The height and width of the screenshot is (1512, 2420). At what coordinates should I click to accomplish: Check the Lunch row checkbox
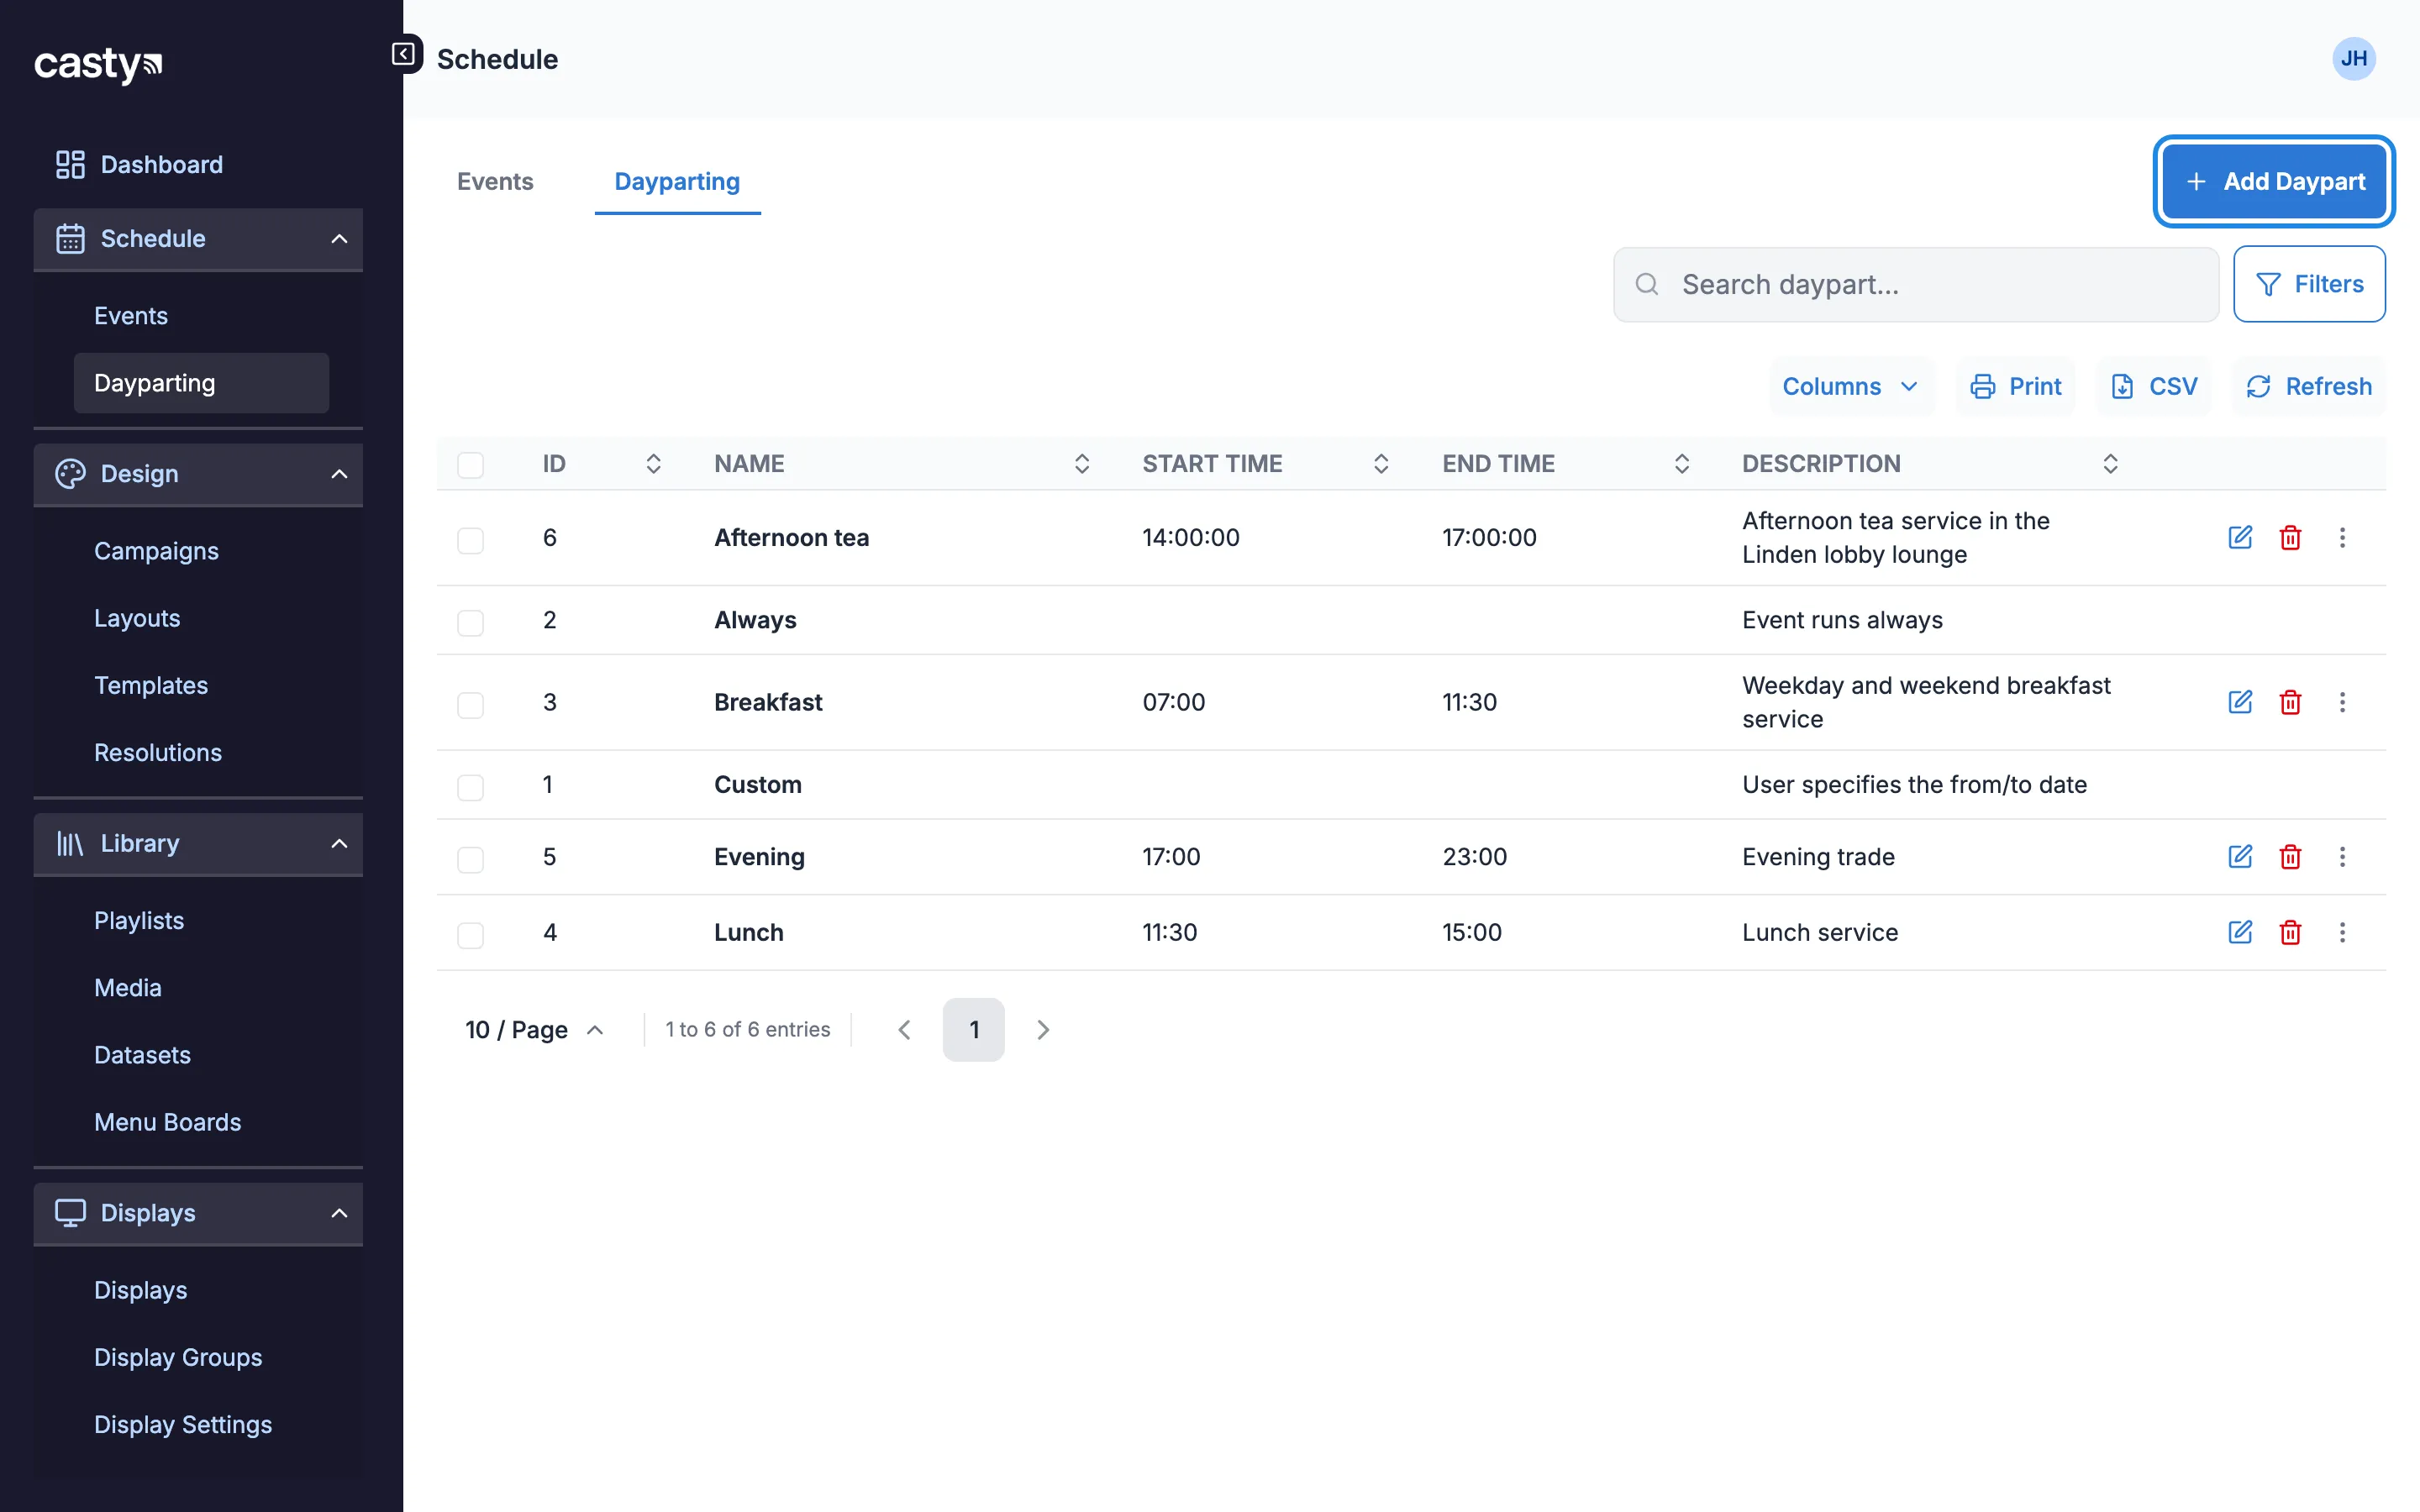tap(470, 934)
